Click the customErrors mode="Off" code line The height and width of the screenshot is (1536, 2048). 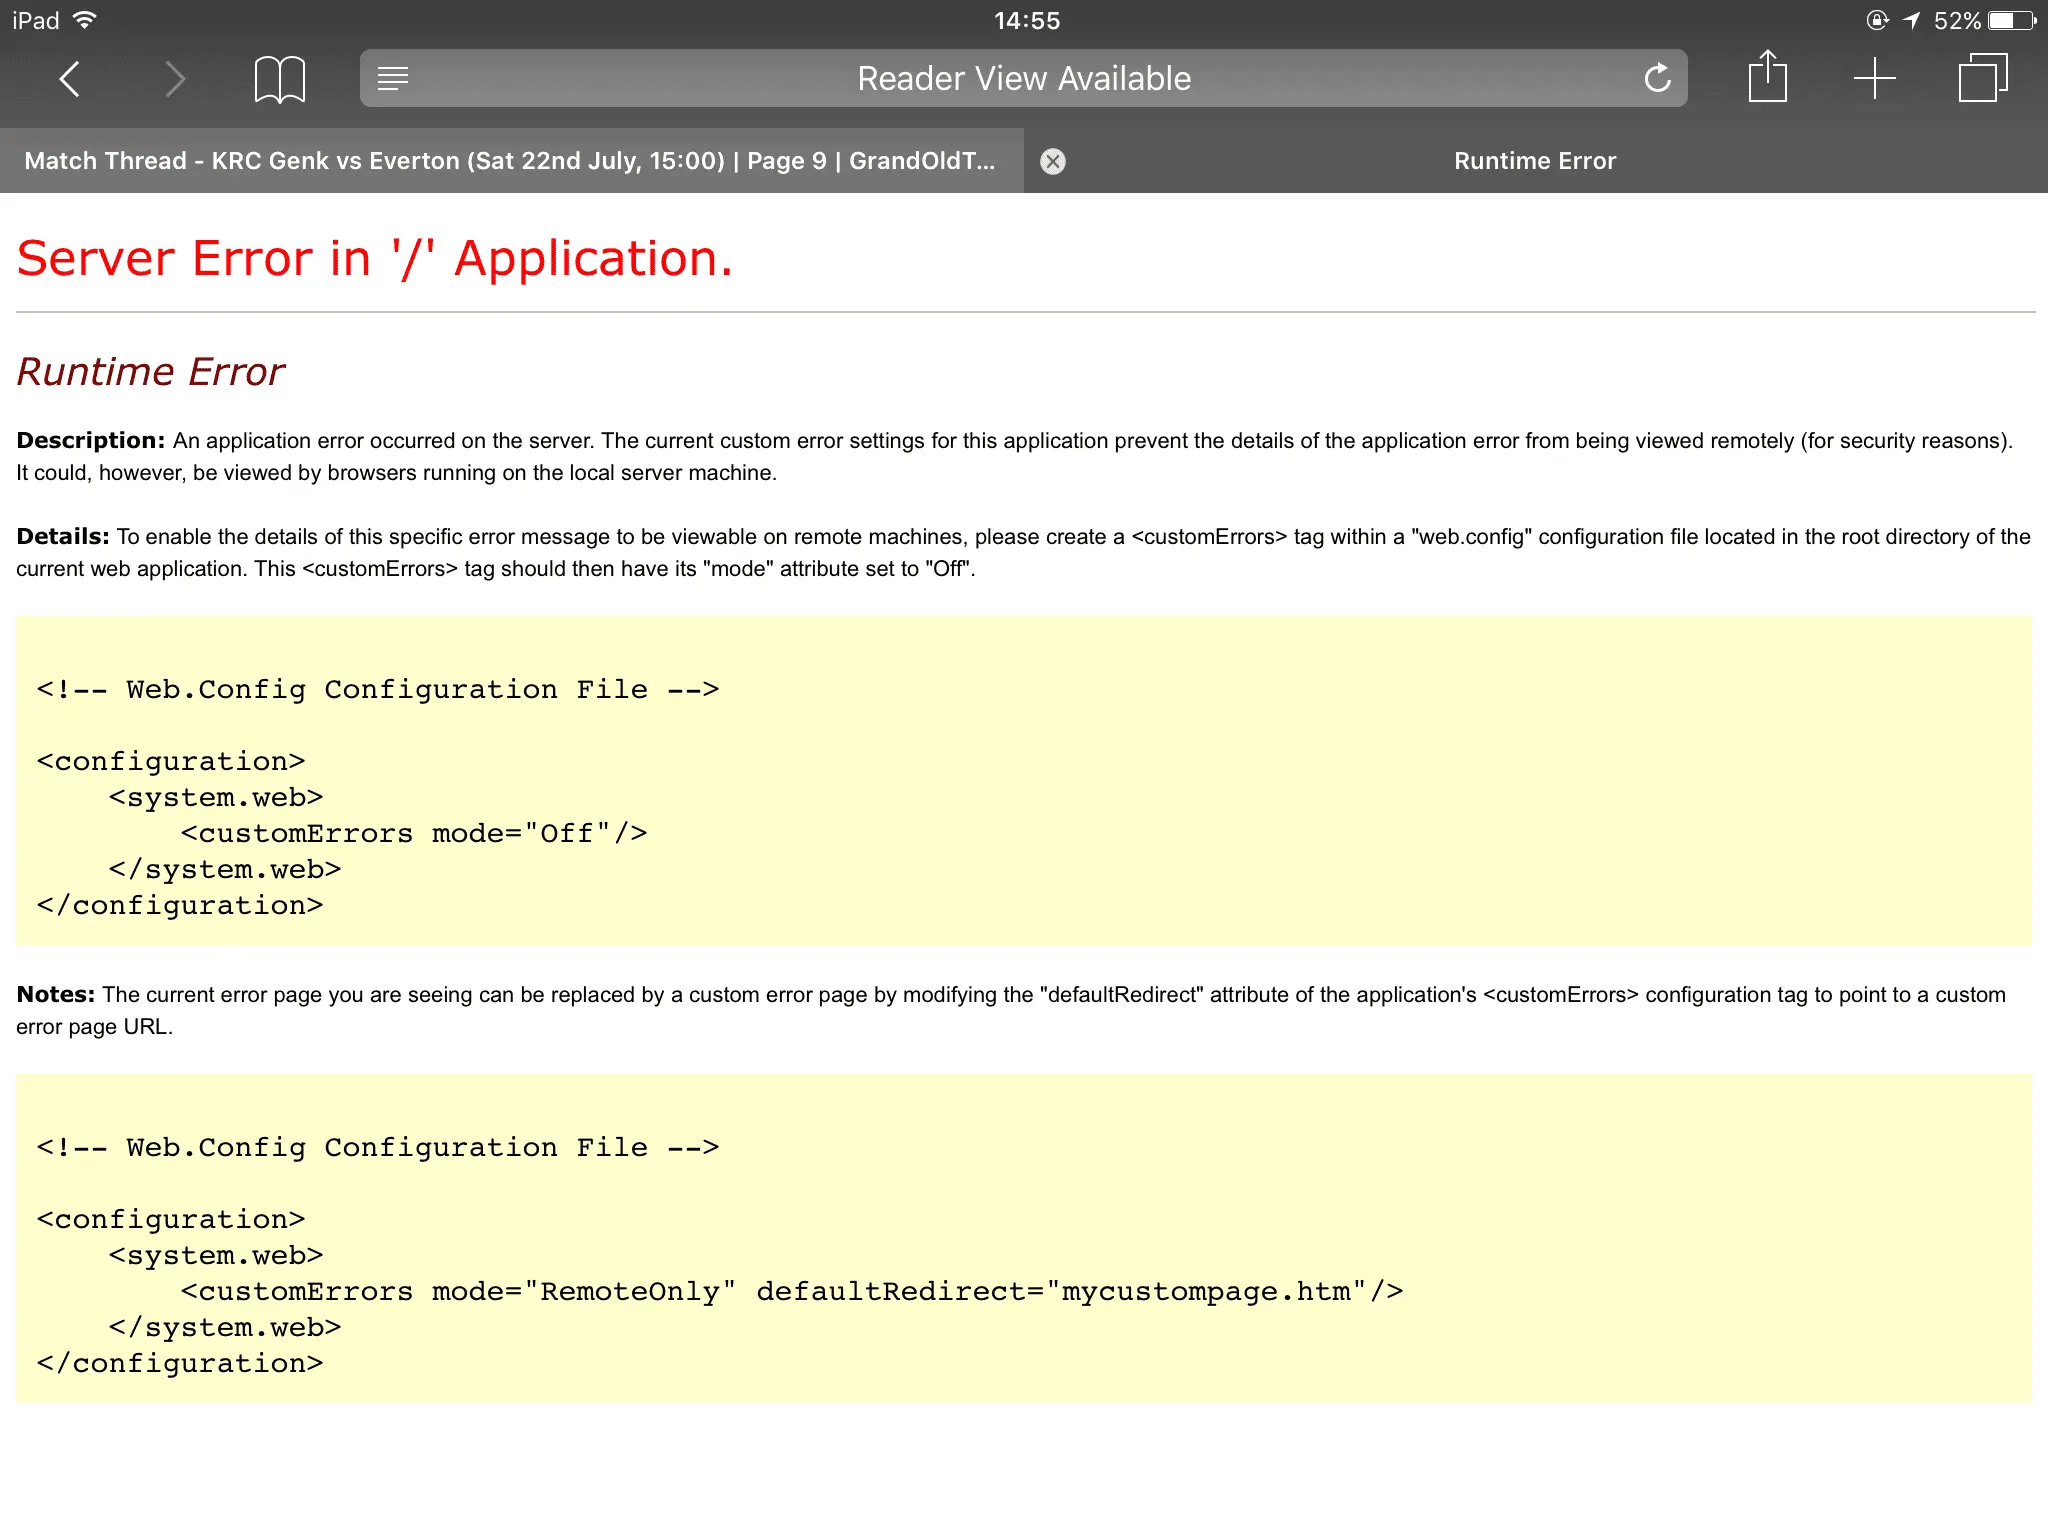pos(414,833)
